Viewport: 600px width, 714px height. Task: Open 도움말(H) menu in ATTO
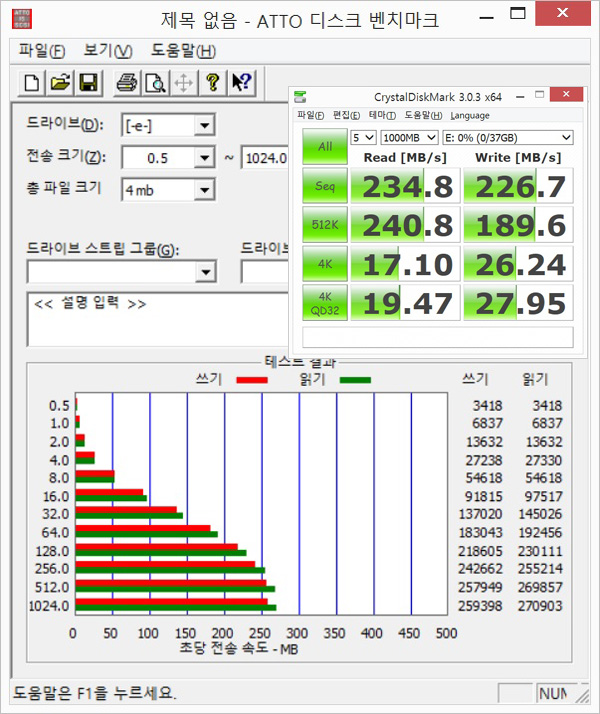183,50
